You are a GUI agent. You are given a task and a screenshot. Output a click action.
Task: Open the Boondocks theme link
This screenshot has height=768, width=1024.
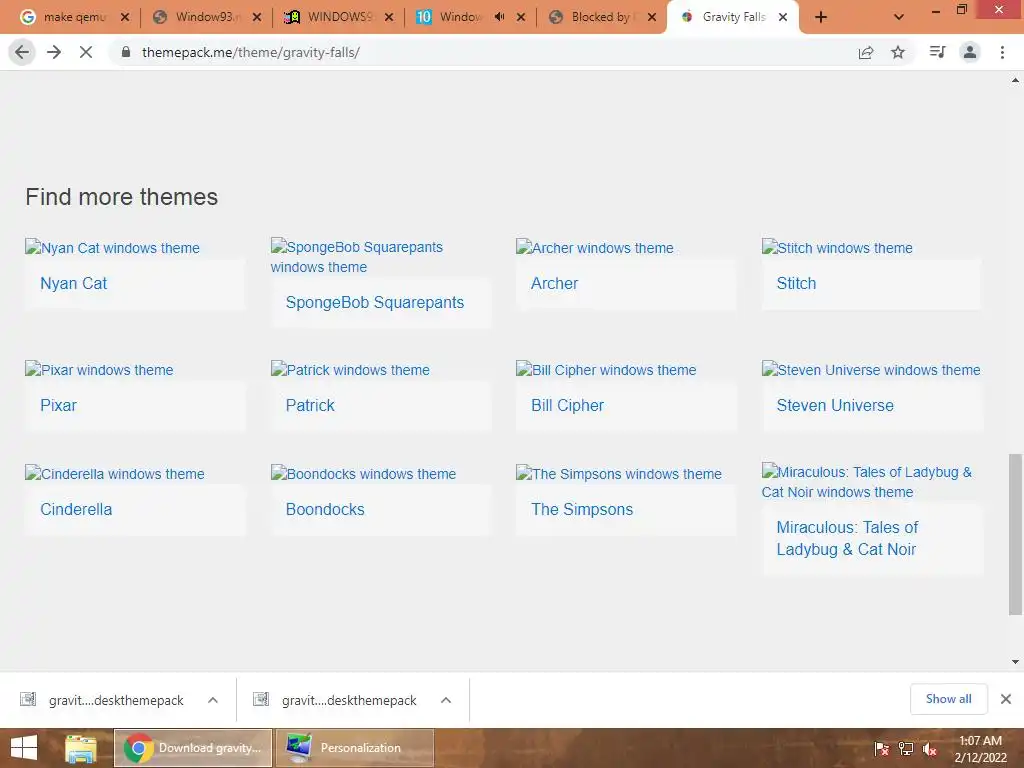(325, 509)
